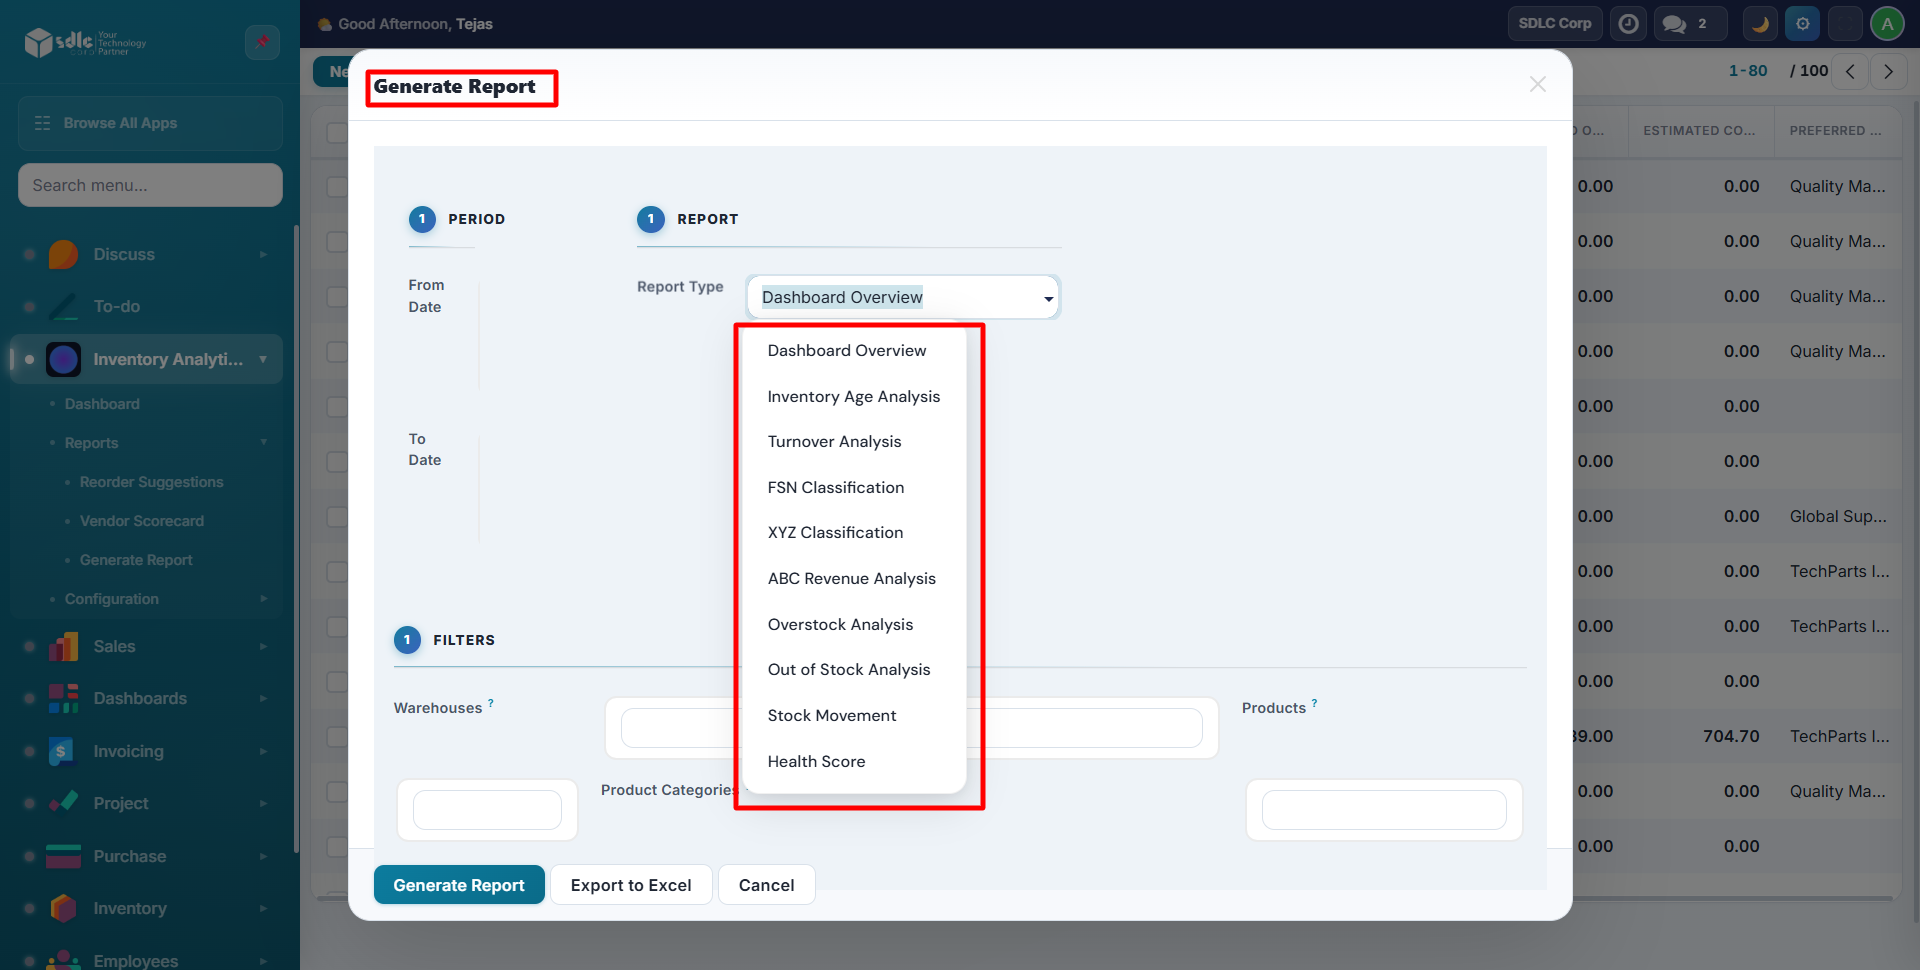Open the settings gear icon
This screenshot has height=970, width=1920.
[x=1803, y=24]
